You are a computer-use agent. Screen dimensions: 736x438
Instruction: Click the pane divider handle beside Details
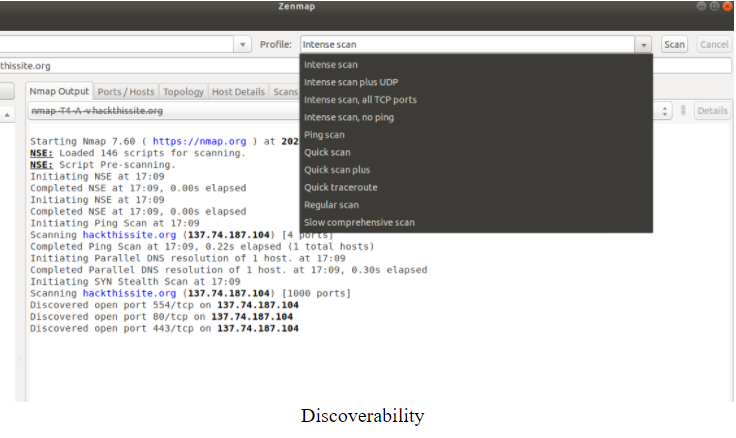[683, 110]
